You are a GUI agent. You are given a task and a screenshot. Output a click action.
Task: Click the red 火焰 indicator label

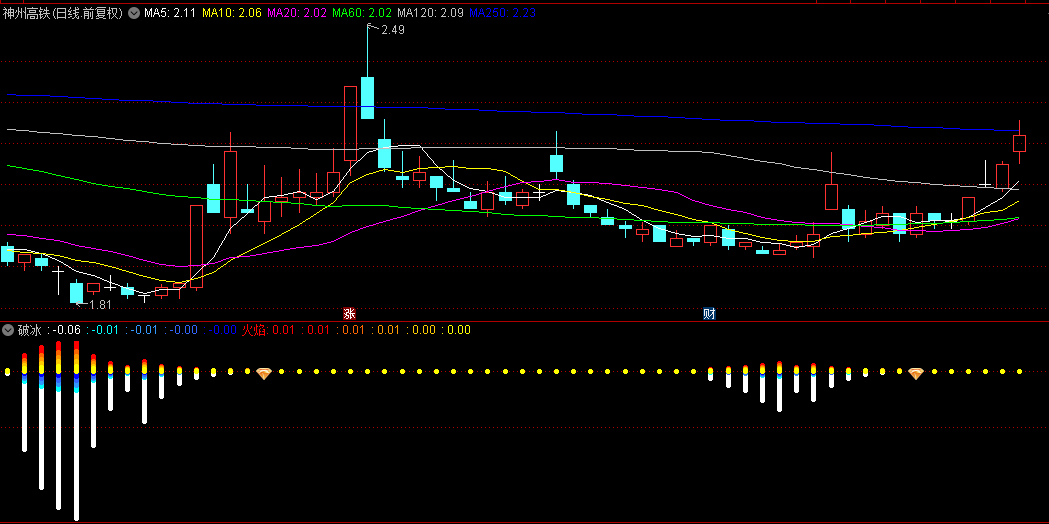pyautogui.click(x=253, y=329)
